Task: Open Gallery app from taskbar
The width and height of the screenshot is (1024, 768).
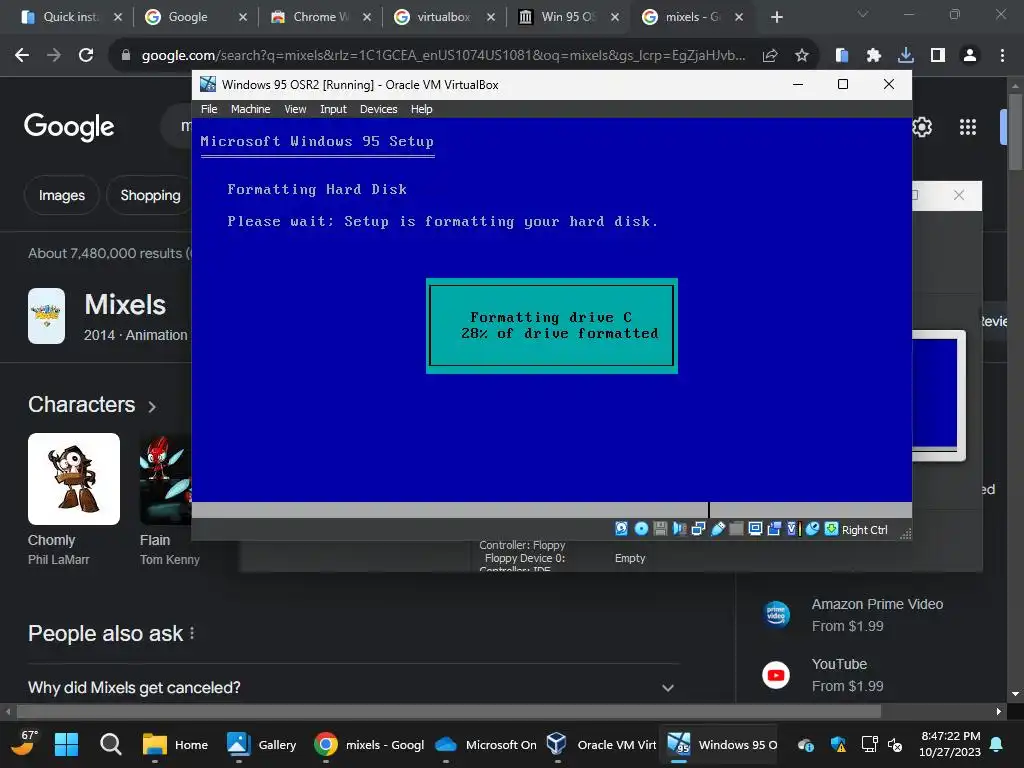Action: click(x=261, y=744)
